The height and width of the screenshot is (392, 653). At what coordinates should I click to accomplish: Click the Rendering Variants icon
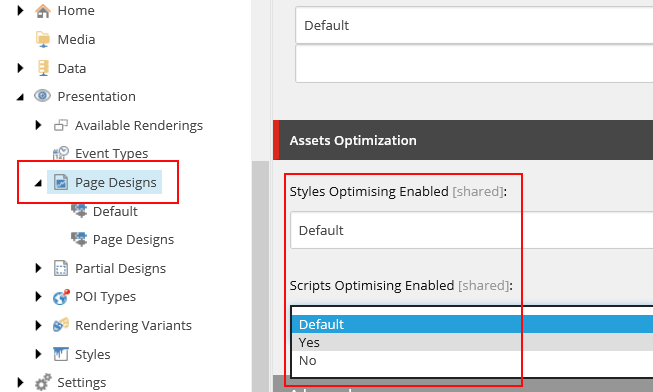[61, 325]
